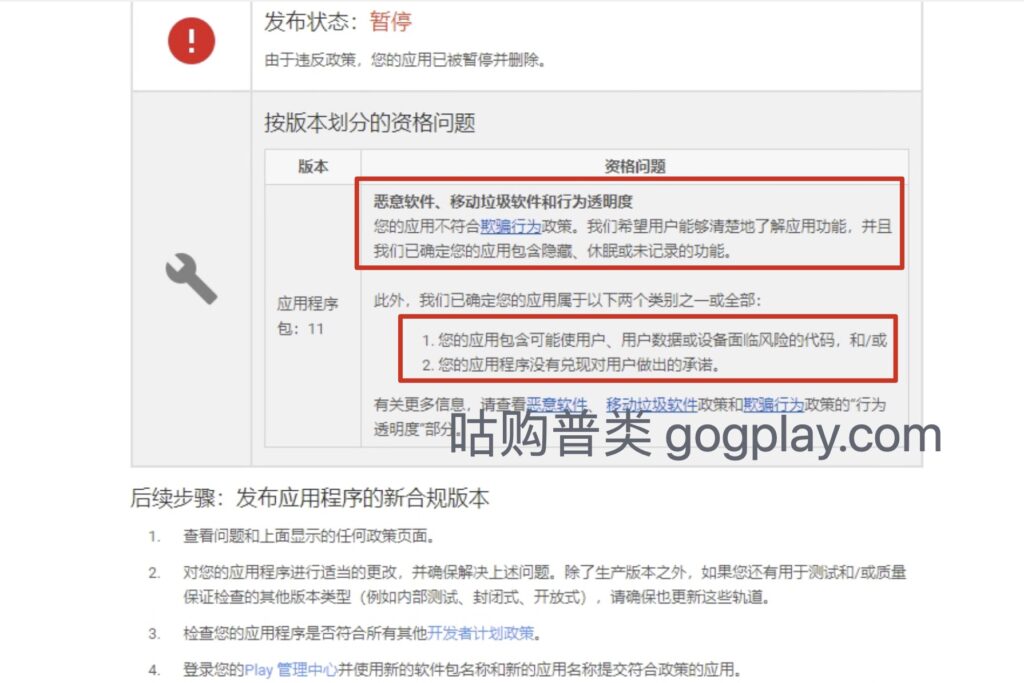The width and height of the screenshot is (1024, 683).
Task: Click the red exclamation warning icon
Action: coord(191,40)
